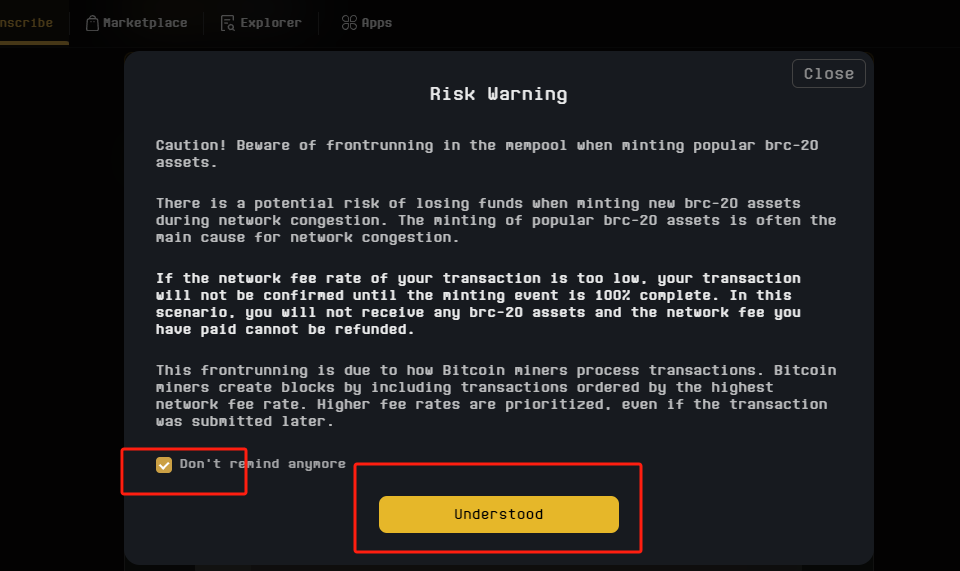The width and height of the screenshot is (960, 571).
Task: Click the "Don't remind anymore" label text
Action: [x=262, y=464]
